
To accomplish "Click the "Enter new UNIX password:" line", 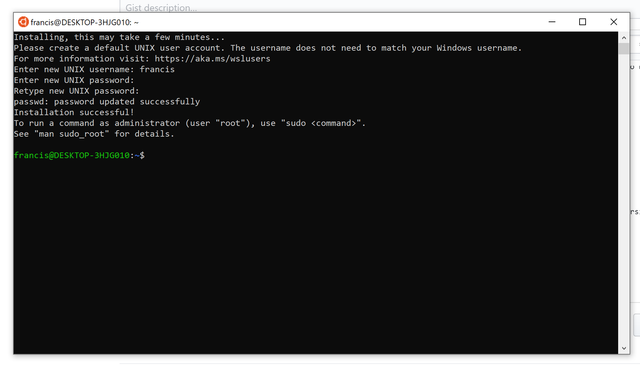I will (x=74, y=80).
